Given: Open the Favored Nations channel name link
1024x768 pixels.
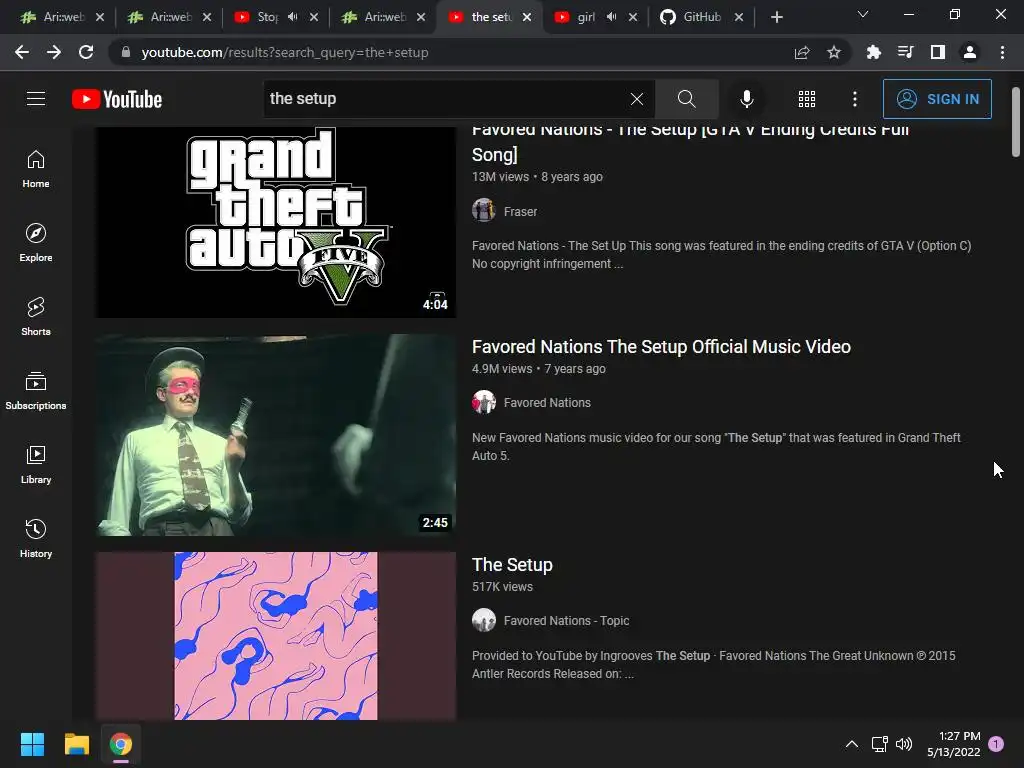Looking at the screenshot, I should [547, 403].
